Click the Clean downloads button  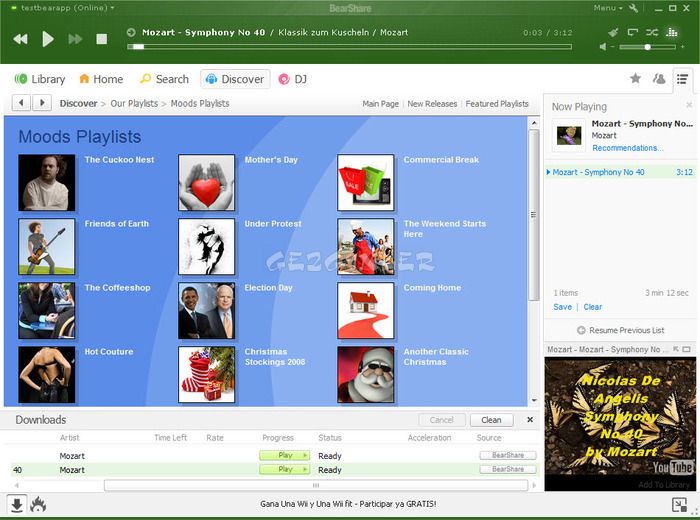coord(491,420)
